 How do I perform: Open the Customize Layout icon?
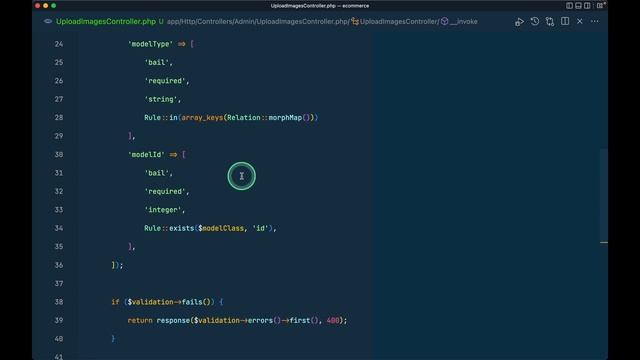coord(600,6)
